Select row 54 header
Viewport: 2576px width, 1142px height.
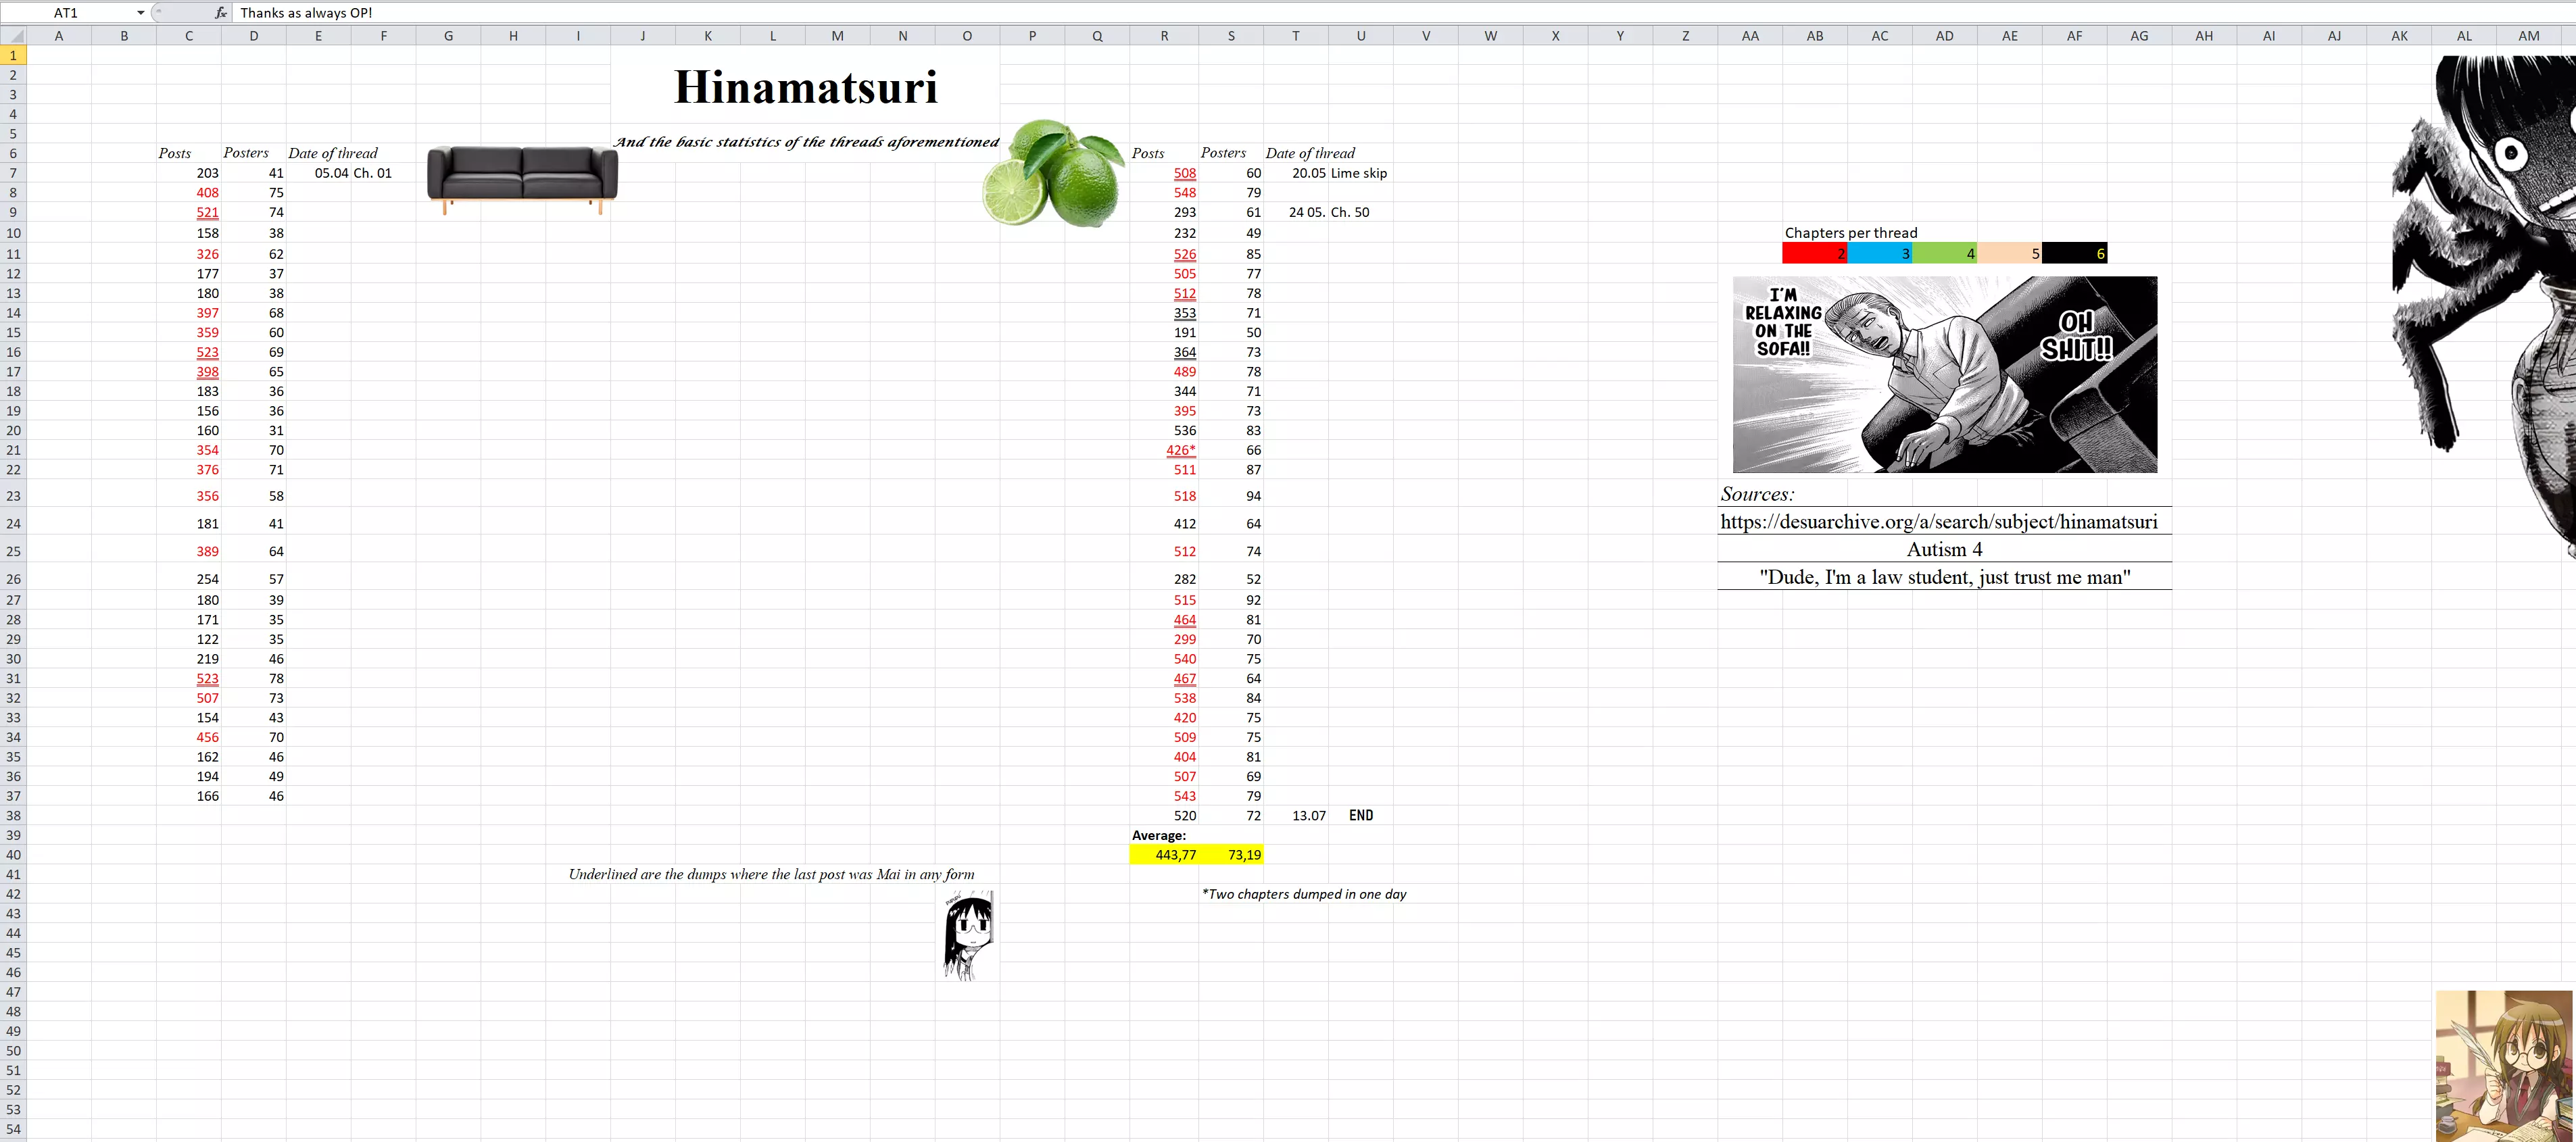coord(13,1130)
